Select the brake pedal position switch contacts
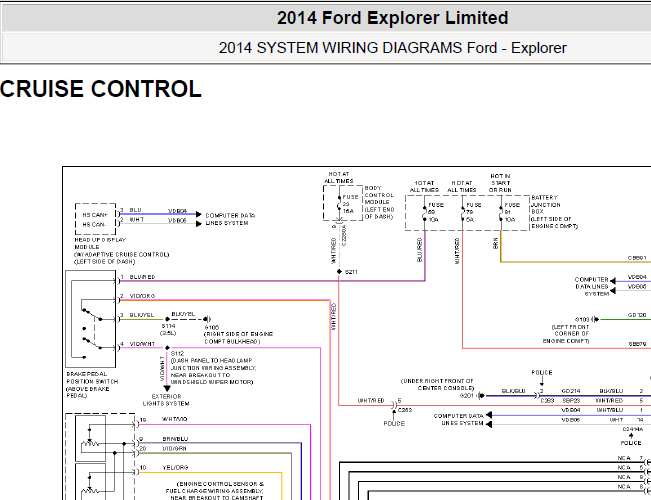Screen dimensions: 651x500 (x=92, y=328)
